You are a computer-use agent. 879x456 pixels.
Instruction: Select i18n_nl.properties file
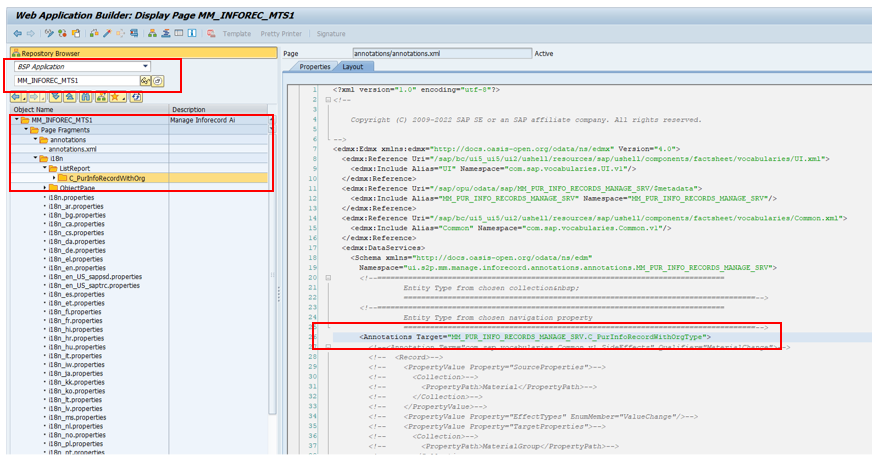(76, 426)
